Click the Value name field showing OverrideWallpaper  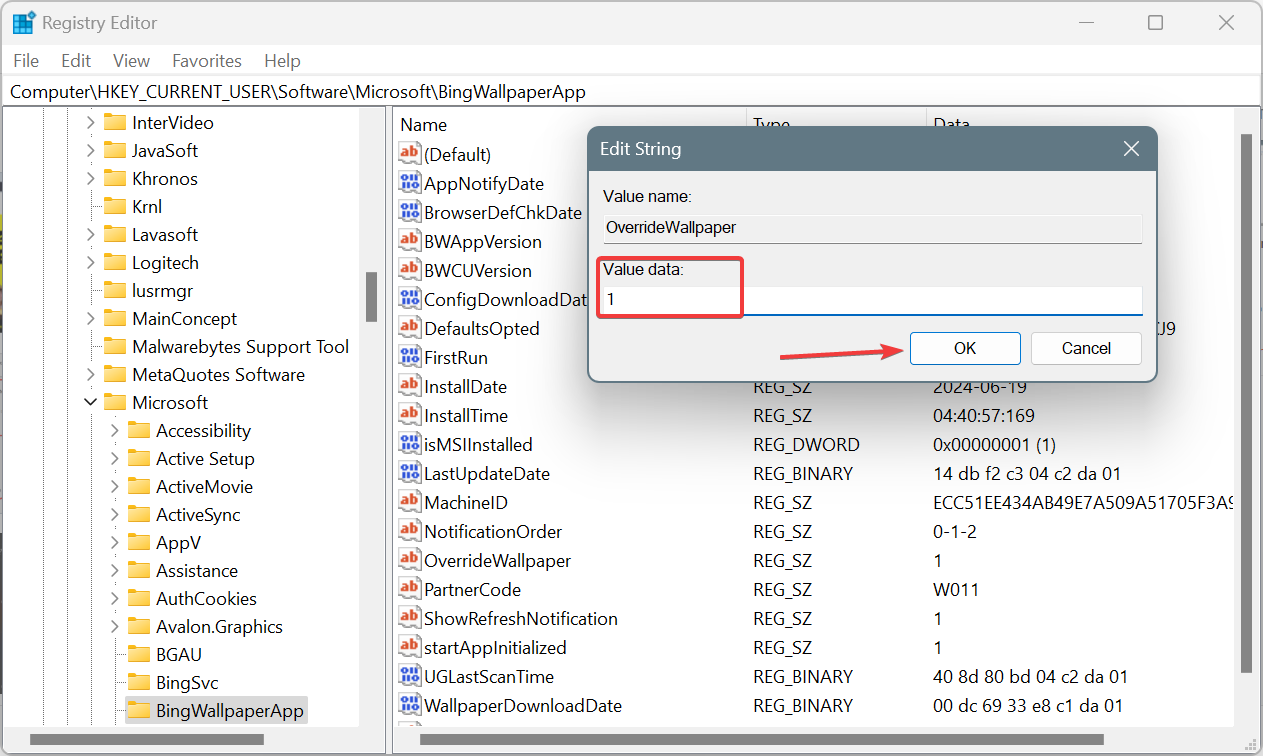click(x=872, y=227)
